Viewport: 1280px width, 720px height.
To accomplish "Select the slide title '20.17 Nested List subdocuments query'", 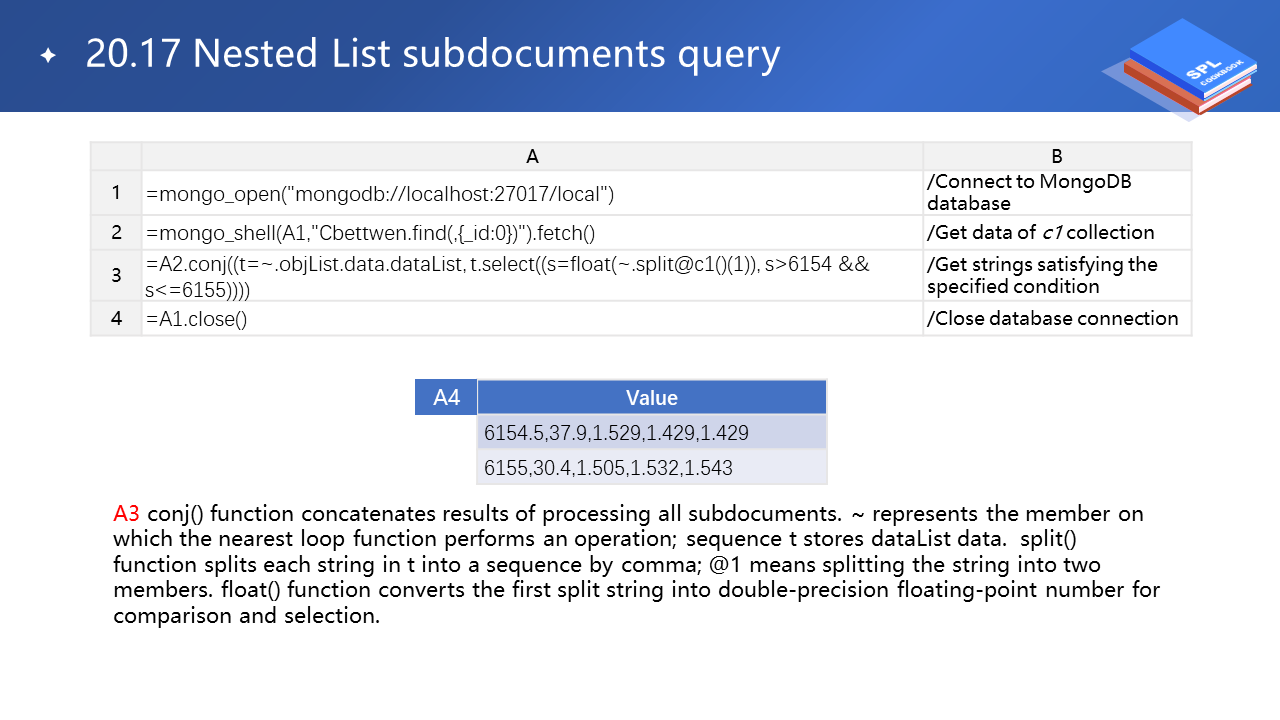I will [432, 54].
